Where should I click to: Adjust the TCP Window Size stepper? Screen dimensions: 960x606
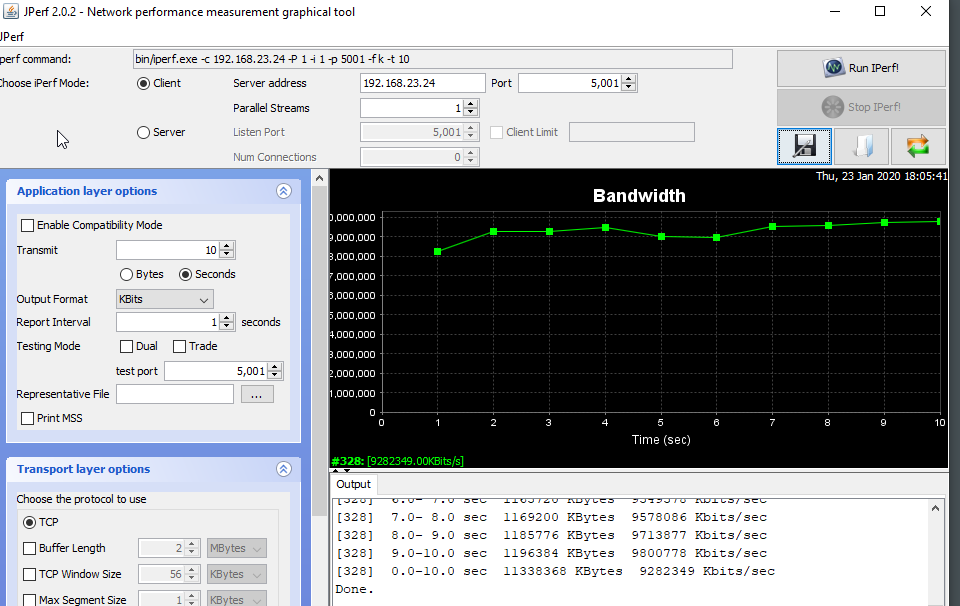192,574
